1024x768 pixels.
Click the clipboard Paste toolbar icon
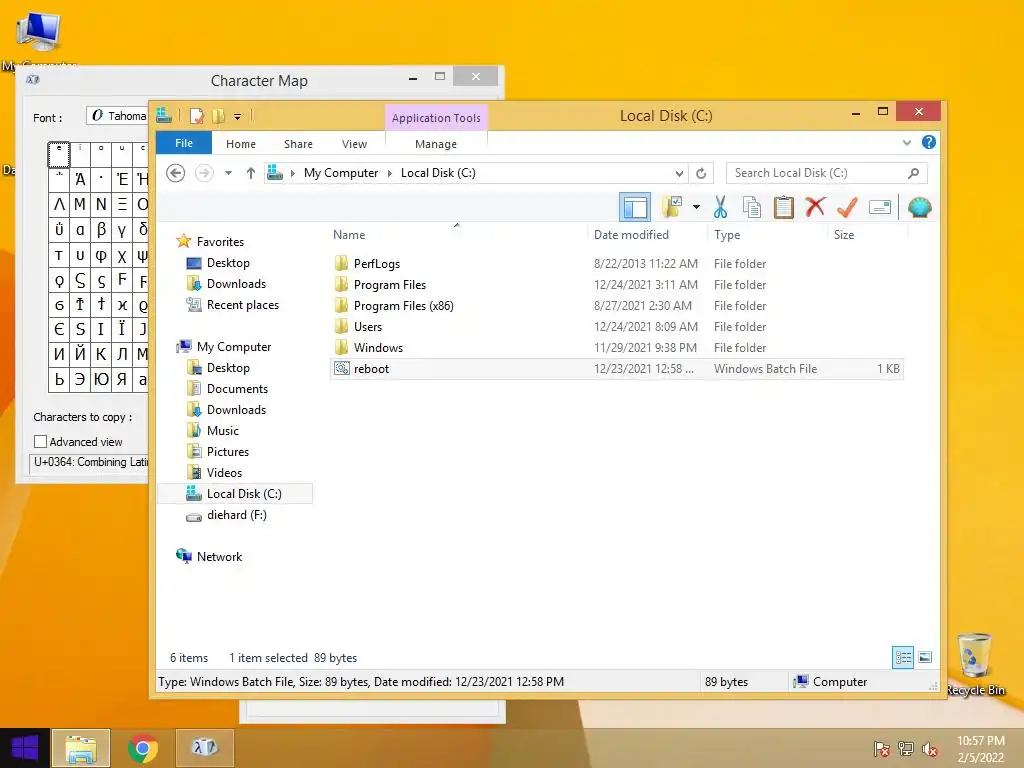pyautogui.click(x=783, y=207)
